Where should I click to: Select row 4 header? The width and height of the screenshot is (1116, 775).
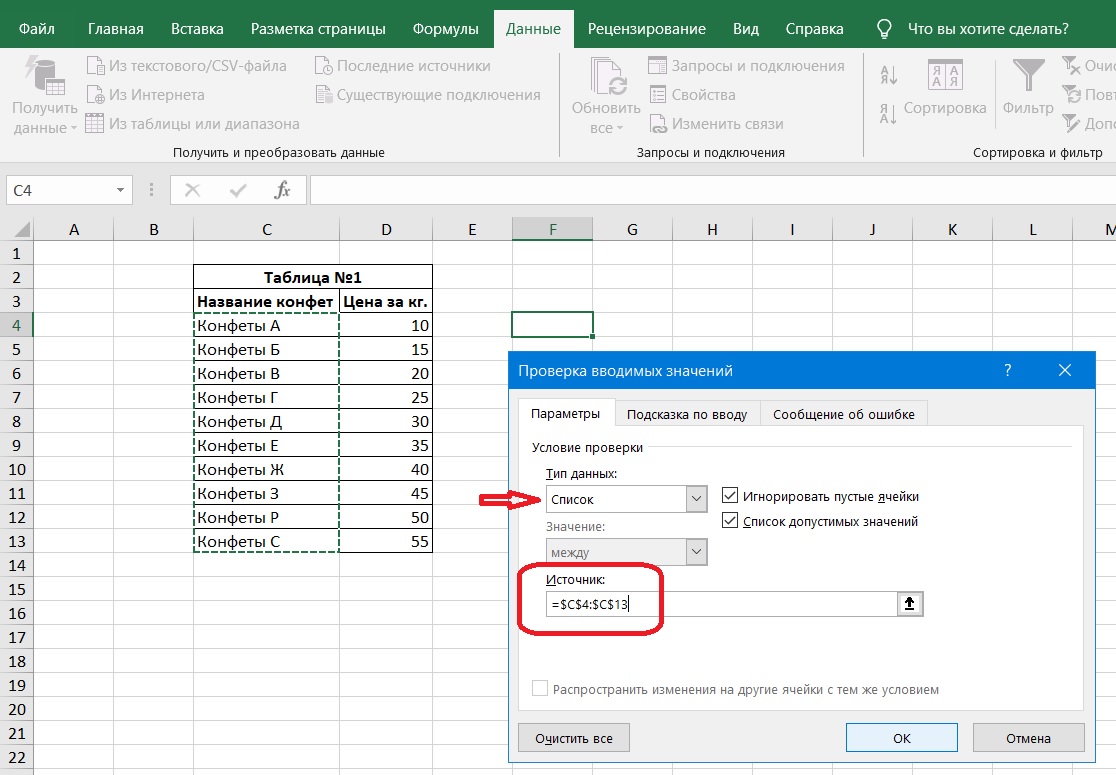pyautogui.click(x=16, y=325)
